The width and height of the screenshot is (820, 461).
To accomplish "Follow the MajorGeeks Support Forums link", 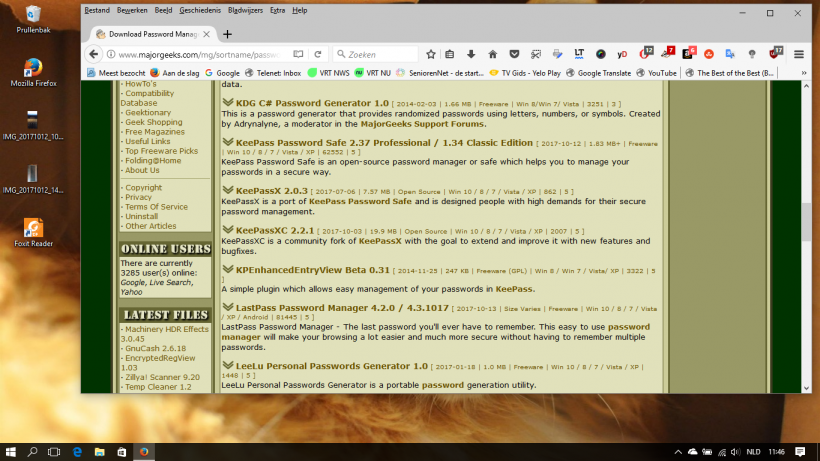I will pos(422,124).
